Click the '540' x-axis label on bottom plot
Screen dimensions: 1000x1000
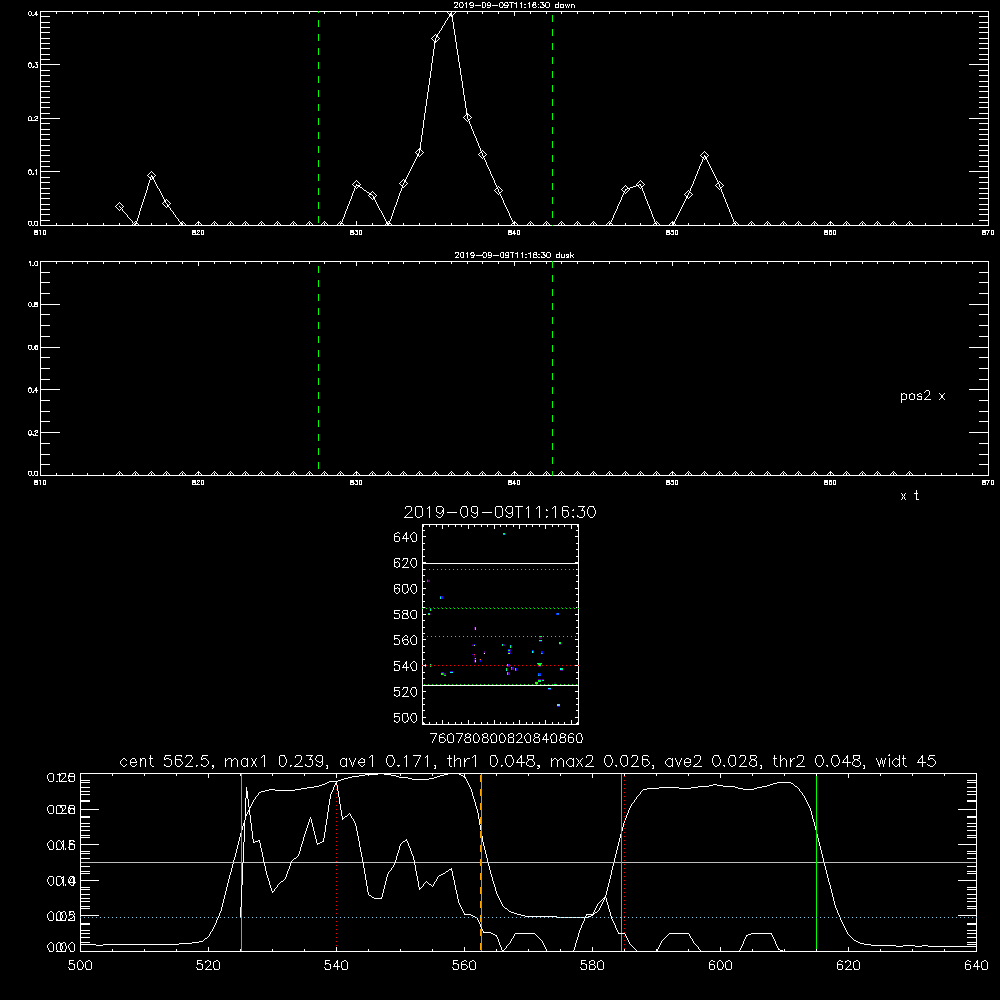(x=336, y=966)
